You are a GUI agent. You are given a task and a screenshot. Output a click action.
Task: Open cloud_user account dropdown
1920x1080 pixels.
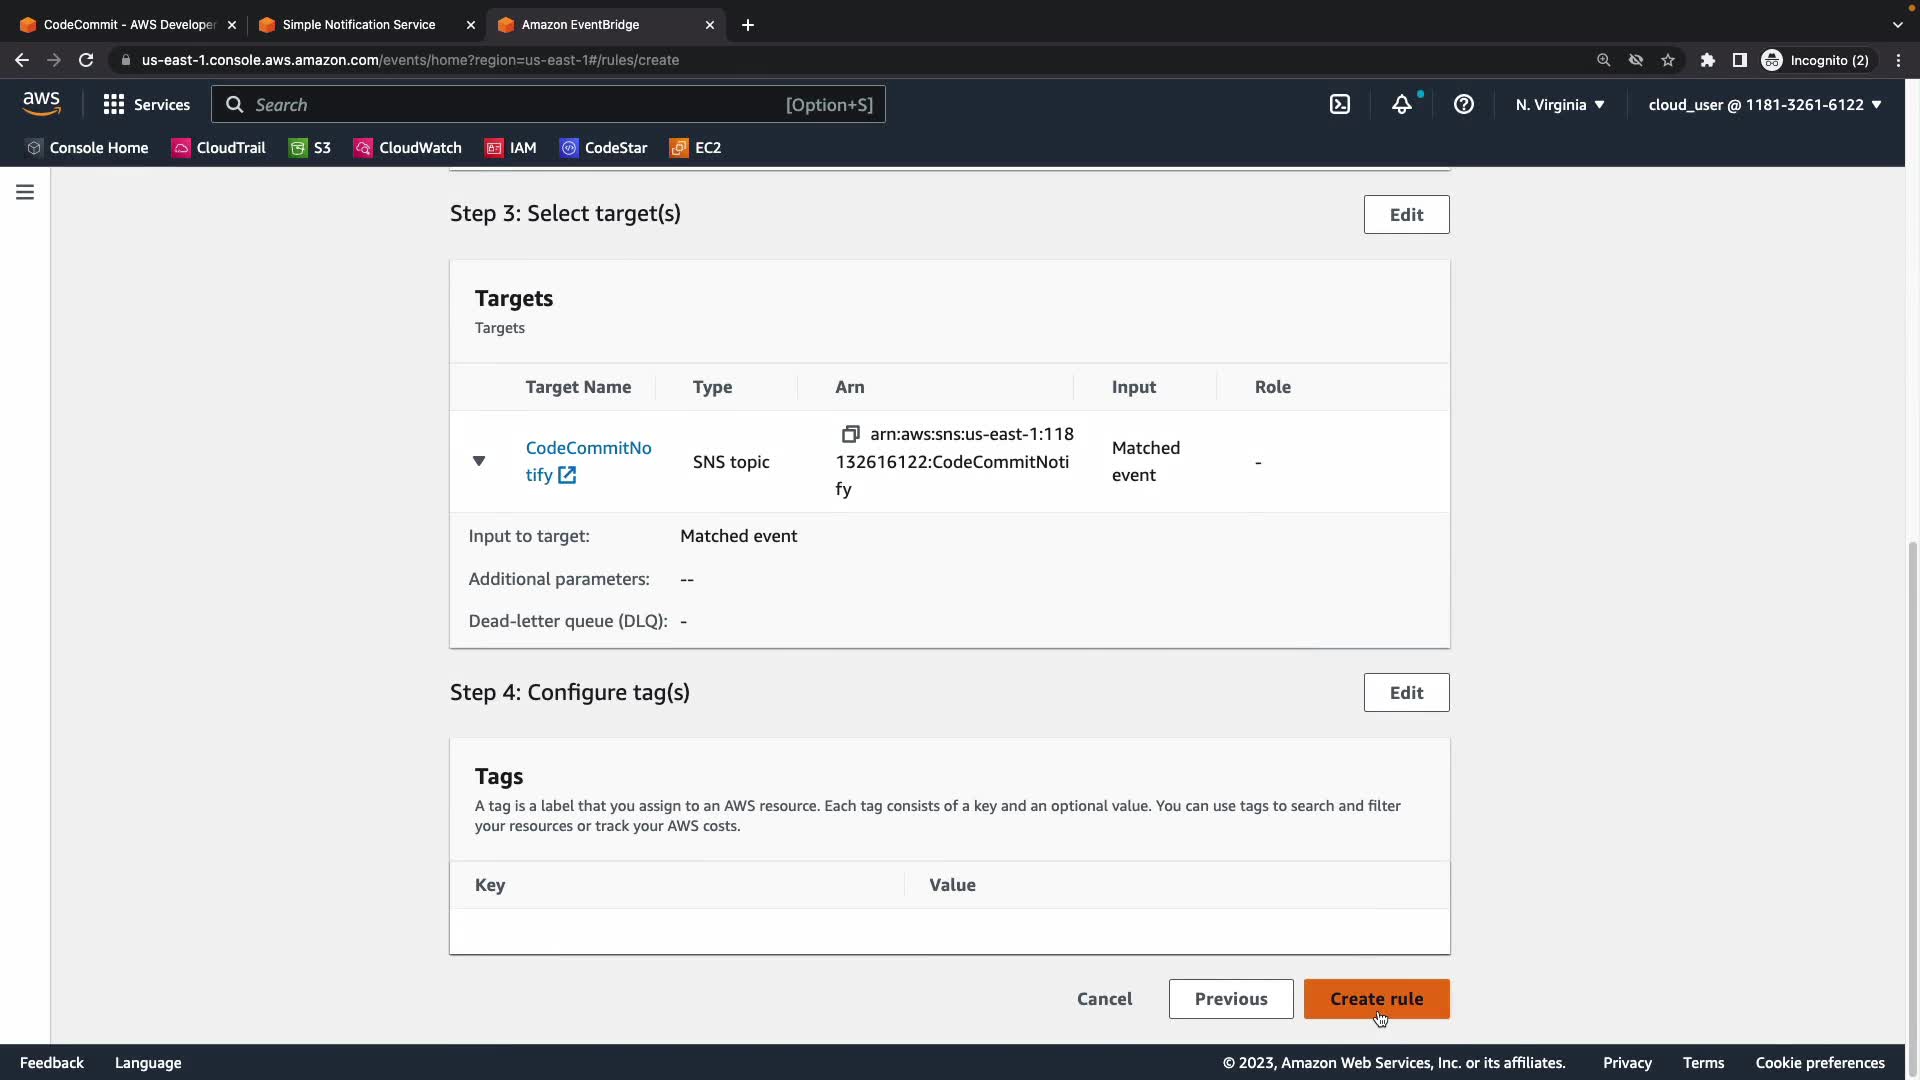[1764, 105]
